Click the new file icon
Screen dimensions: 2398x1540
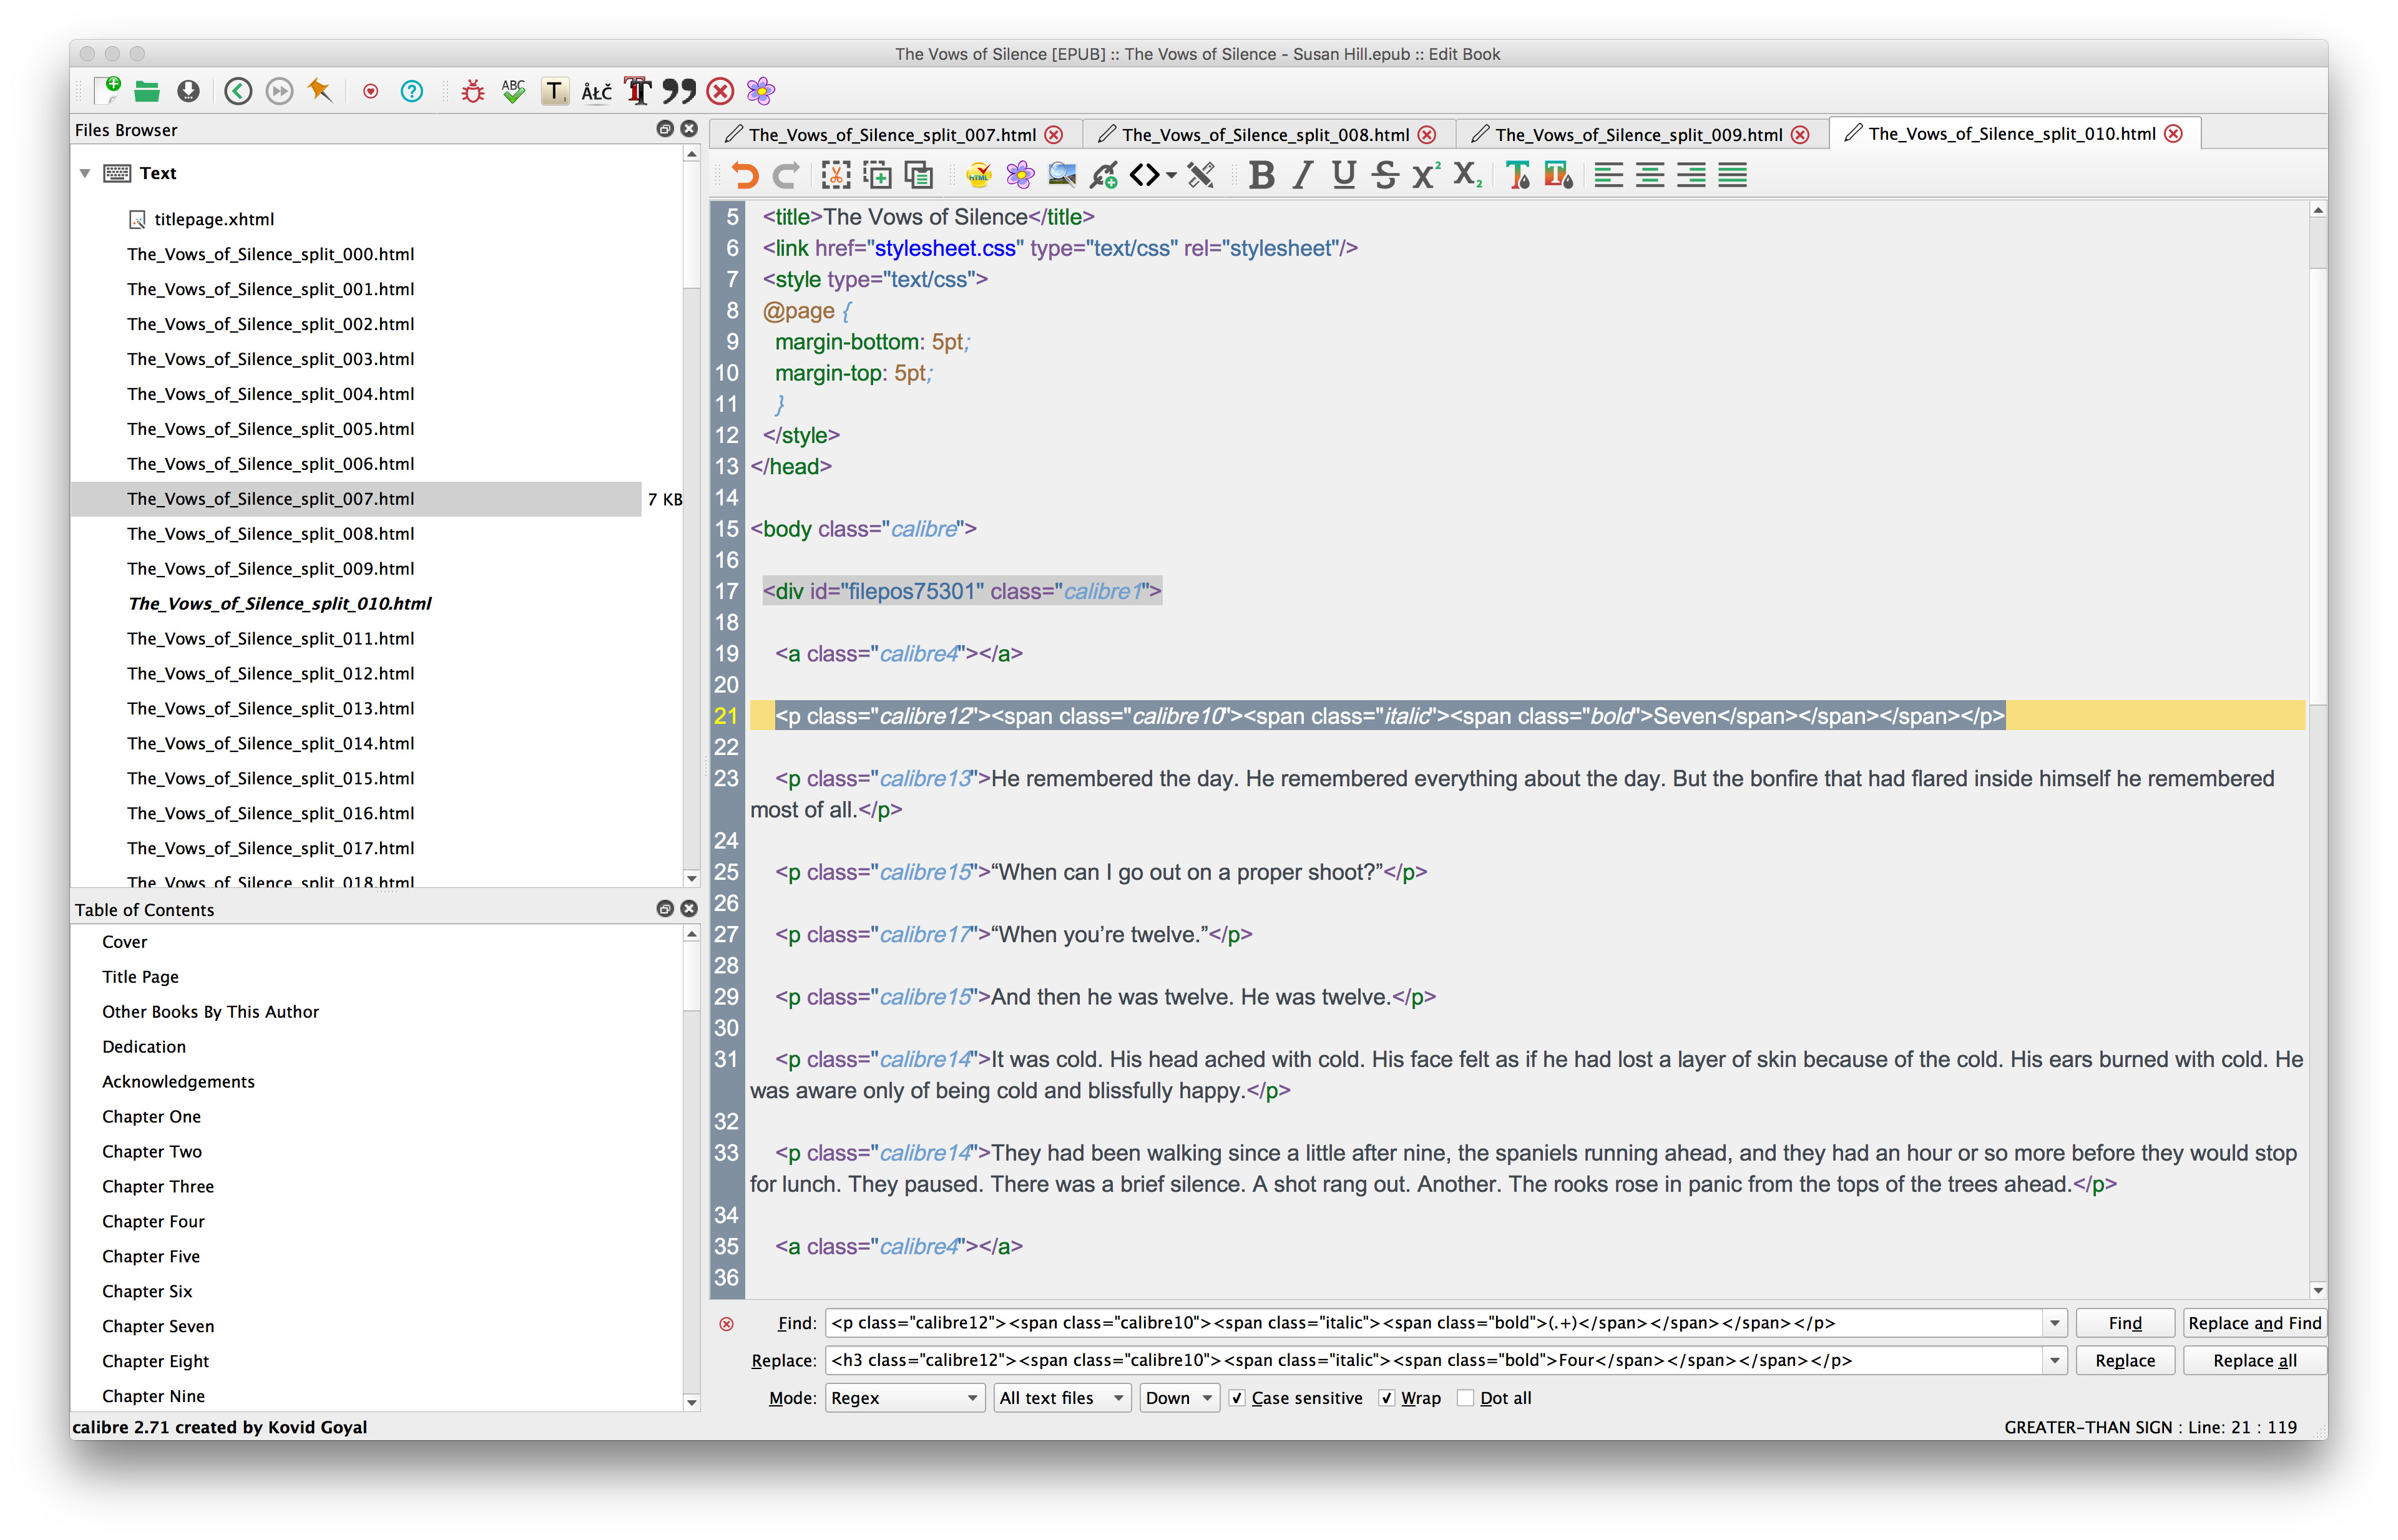coord(107,91)
